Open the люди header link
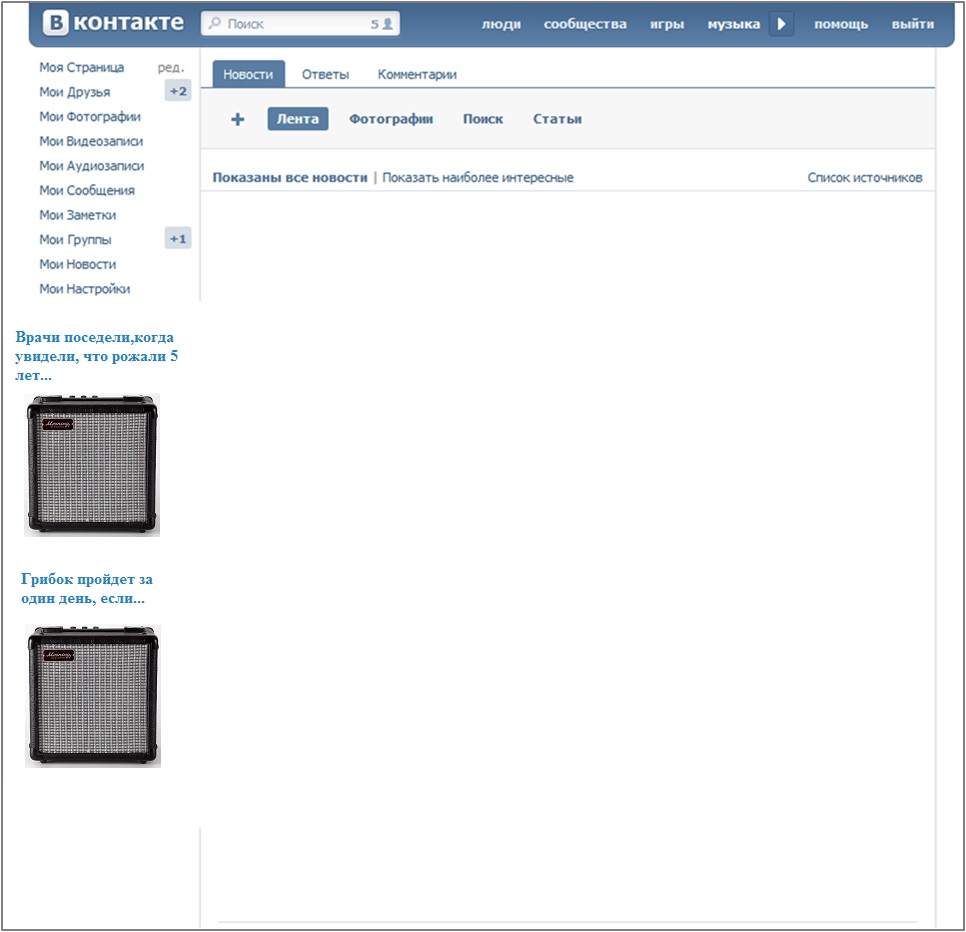 coord(501,24)
